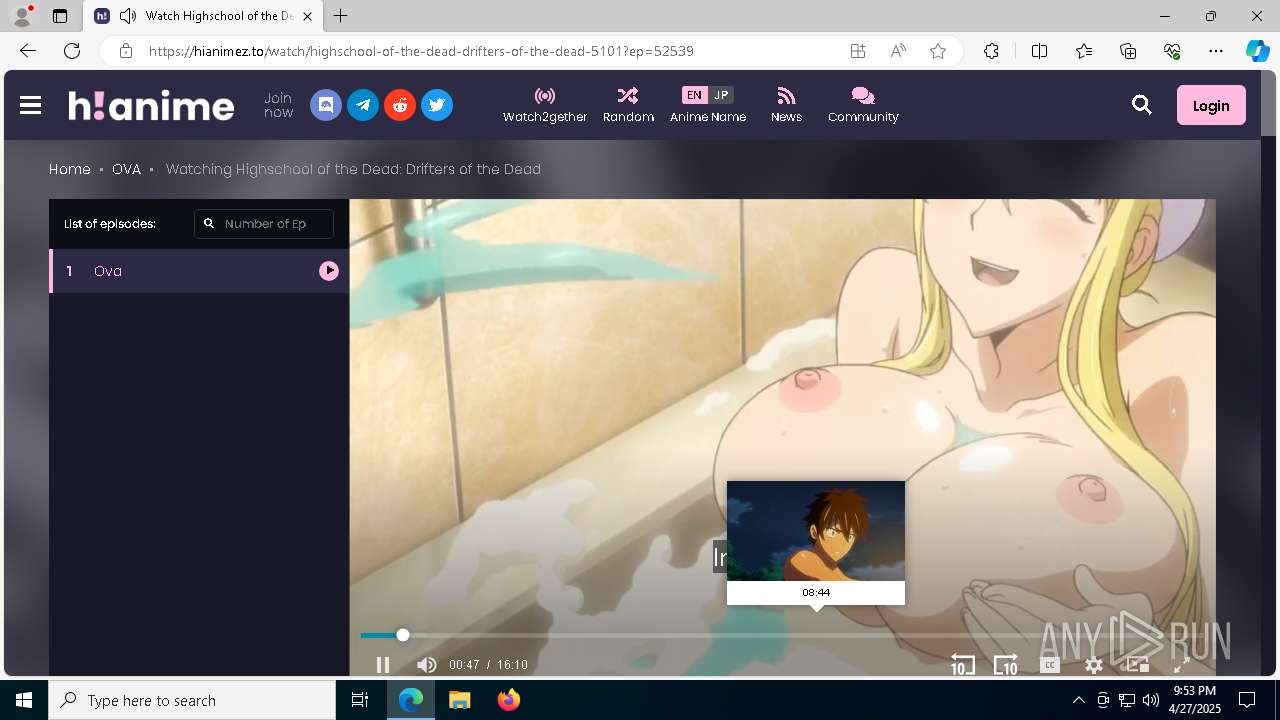The width and height of the screenshot is (1280, 720).
Task: Click the browser address bar URL
Action: (x=421, y=51)
